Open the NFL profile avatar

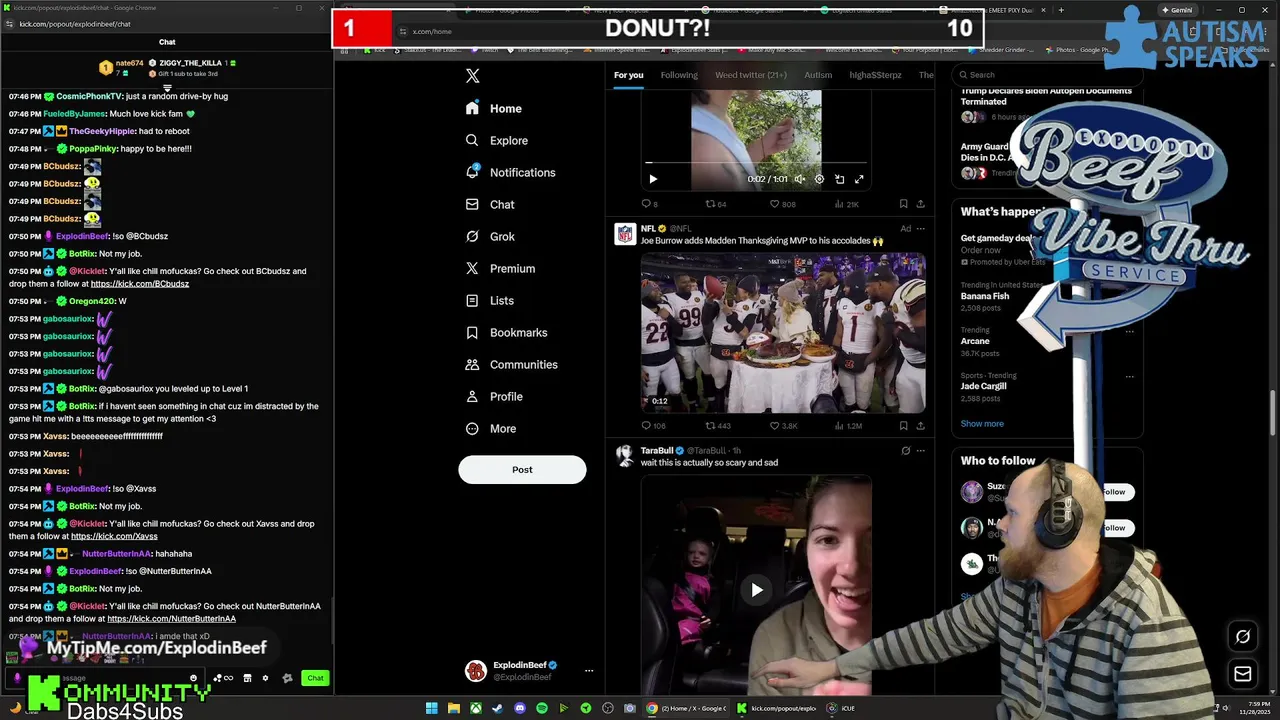[x=625, y=234]
